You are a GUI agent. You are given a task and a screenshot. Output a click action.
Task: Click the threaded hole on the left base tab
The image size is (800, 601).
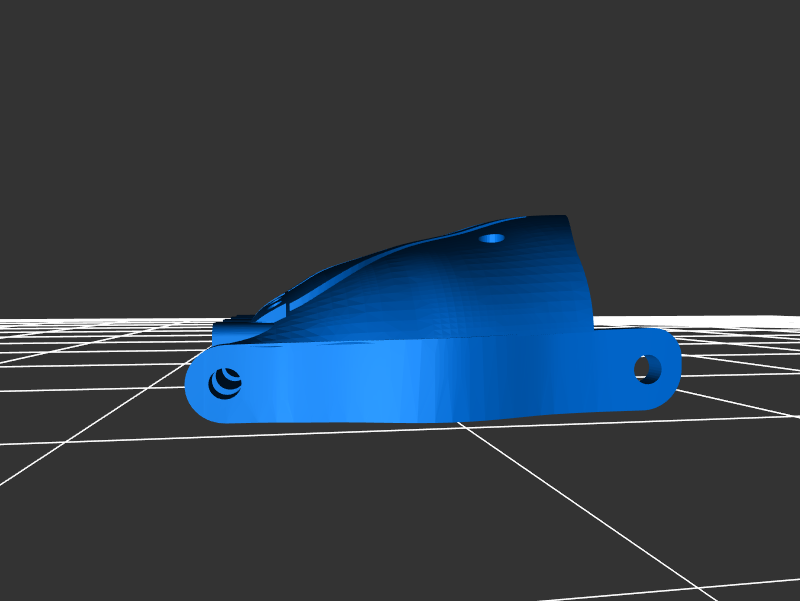pyautogui.click(x=225, y=382)
